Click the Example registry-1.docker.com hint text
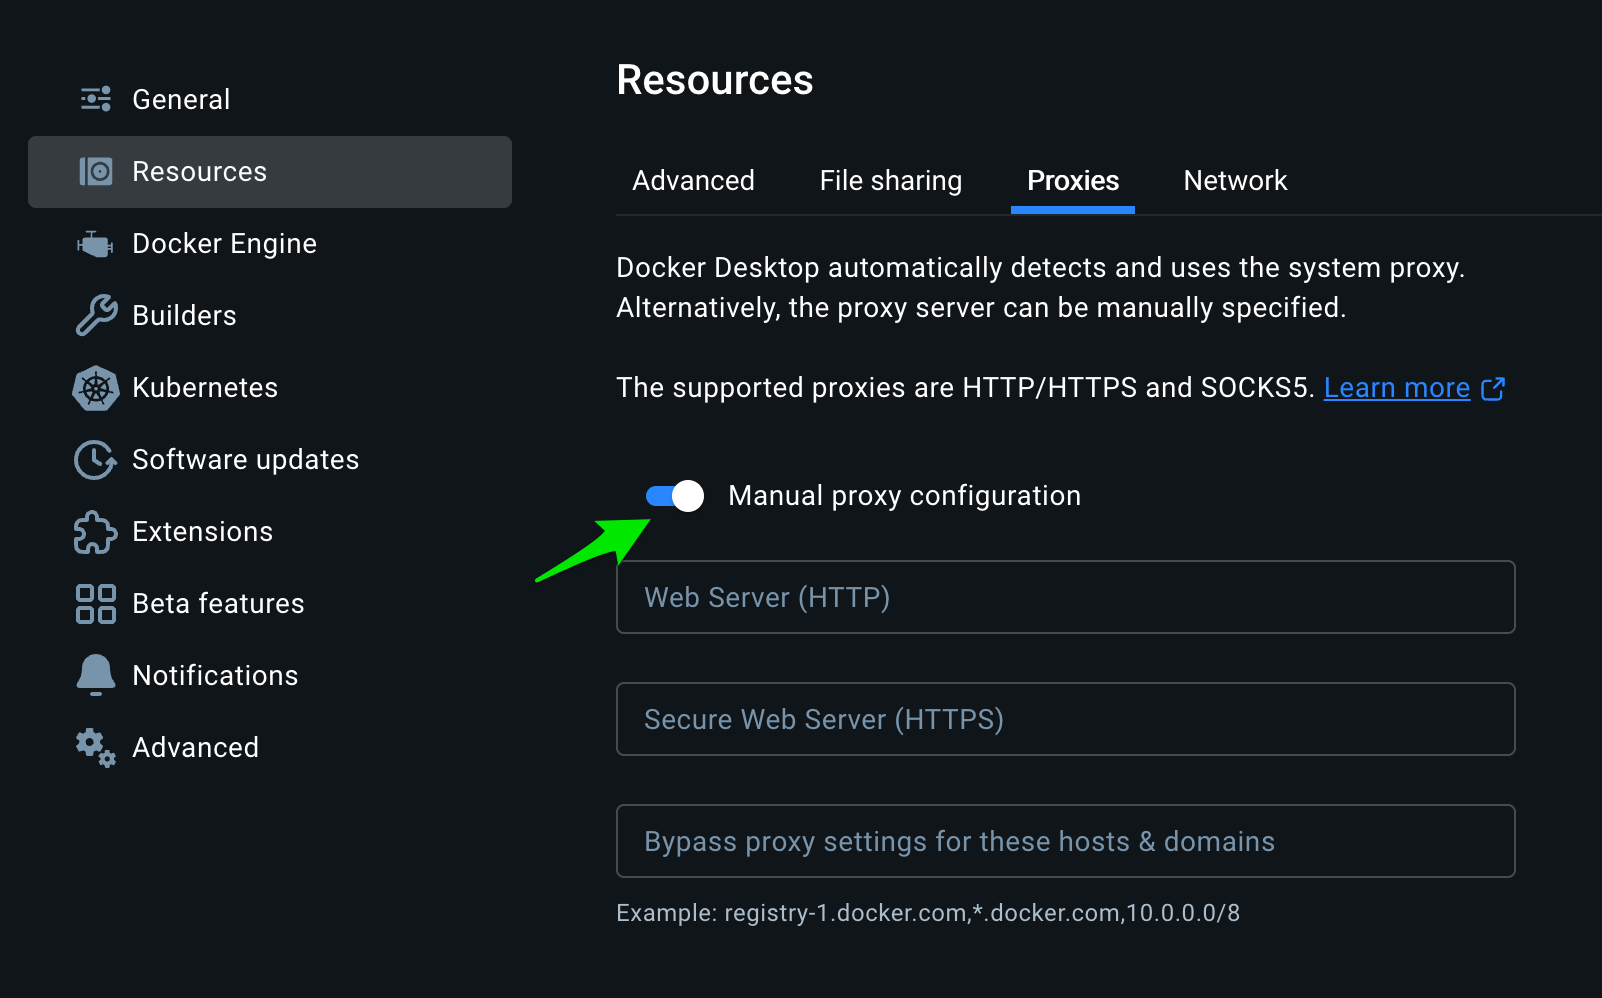 [928, 913]
